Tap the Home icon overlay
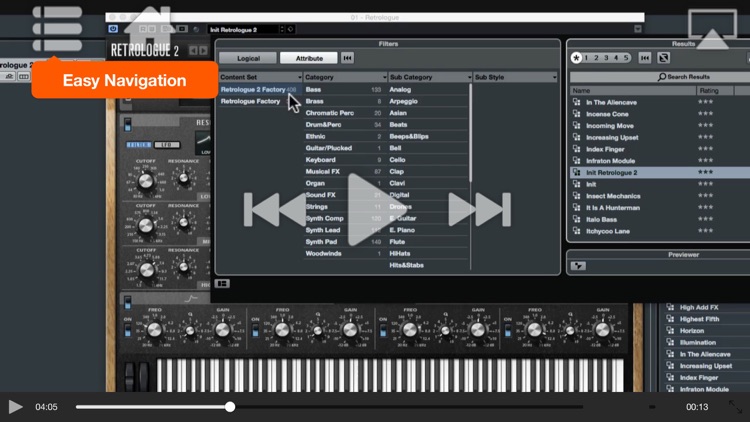Image resolution: width=750 pixels, height=422 pixels. coord(148,28)
